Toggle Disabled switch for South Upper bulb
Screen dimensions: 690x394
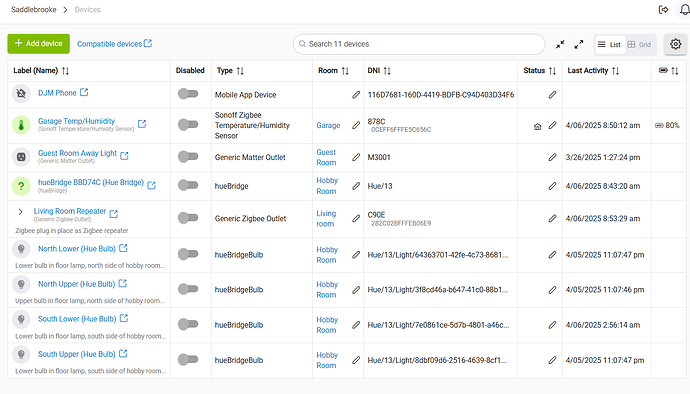(x=188, y=360)
